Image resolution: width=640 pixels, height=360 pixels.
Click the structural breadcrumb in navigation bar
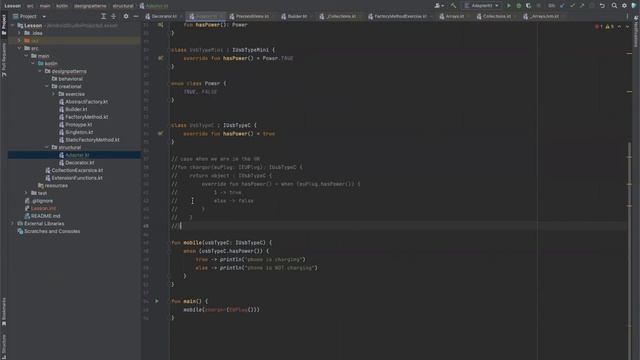point(123,6)
